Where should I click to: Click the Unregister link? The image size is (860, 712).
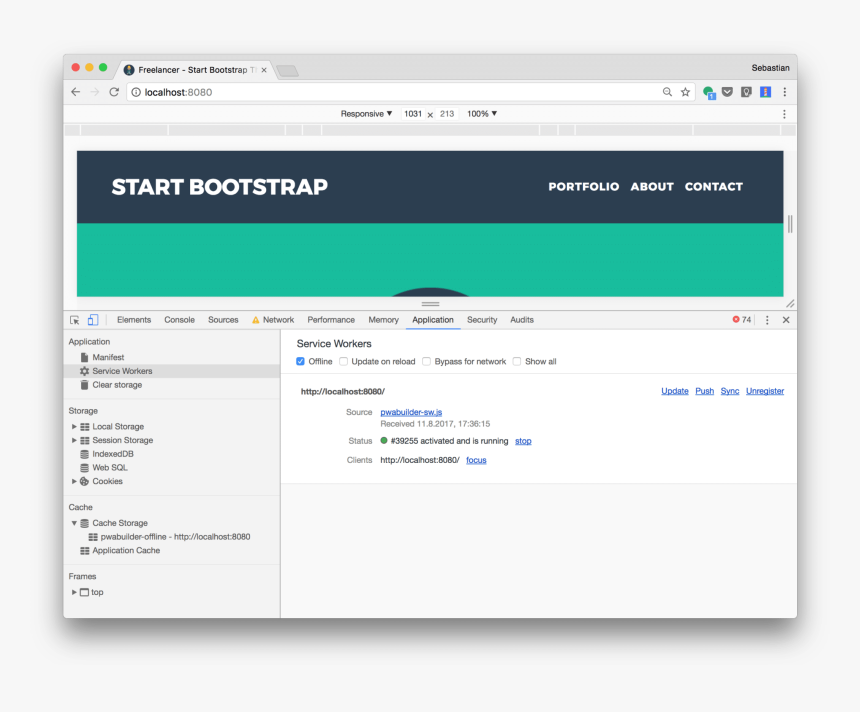(x=764, y=391)
